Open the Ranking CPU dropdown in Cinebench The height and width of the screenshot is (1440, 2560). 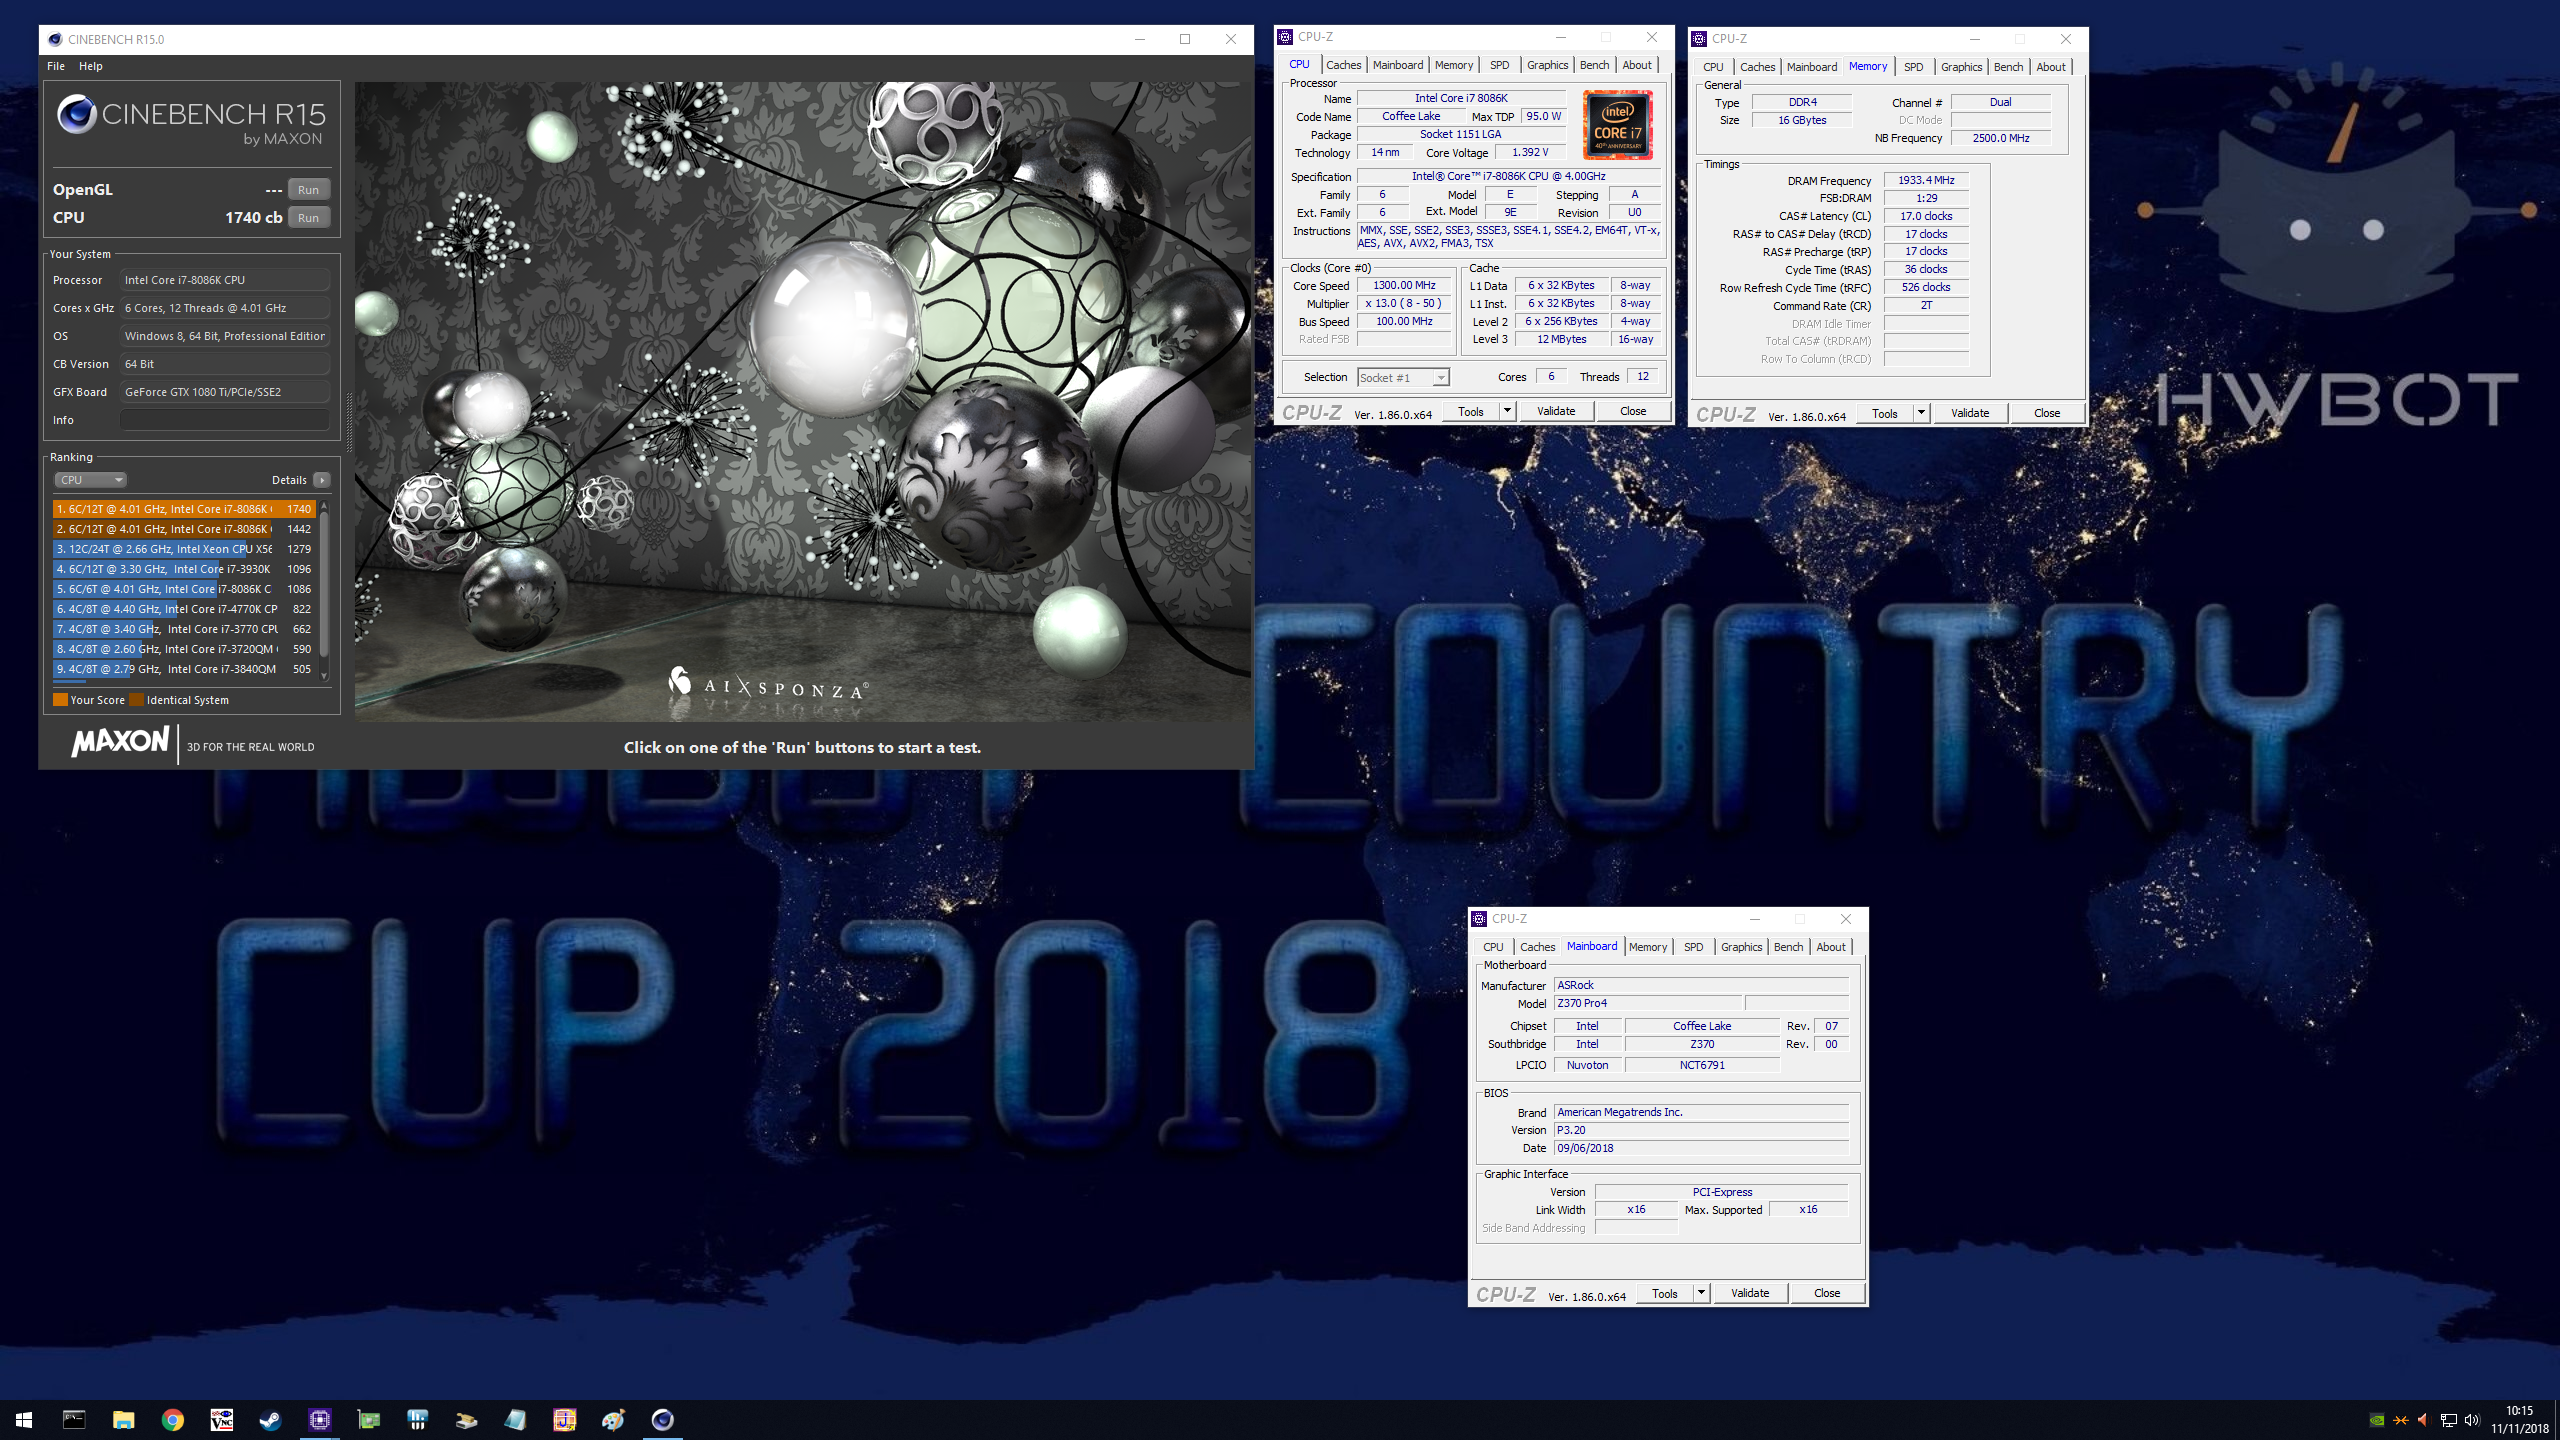(89, 480)
